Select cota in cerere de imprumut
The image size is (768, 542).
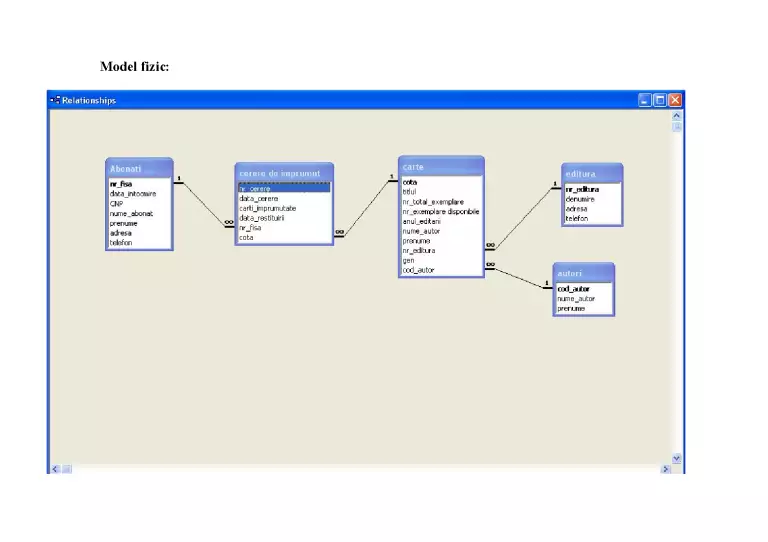pos(284,237)
